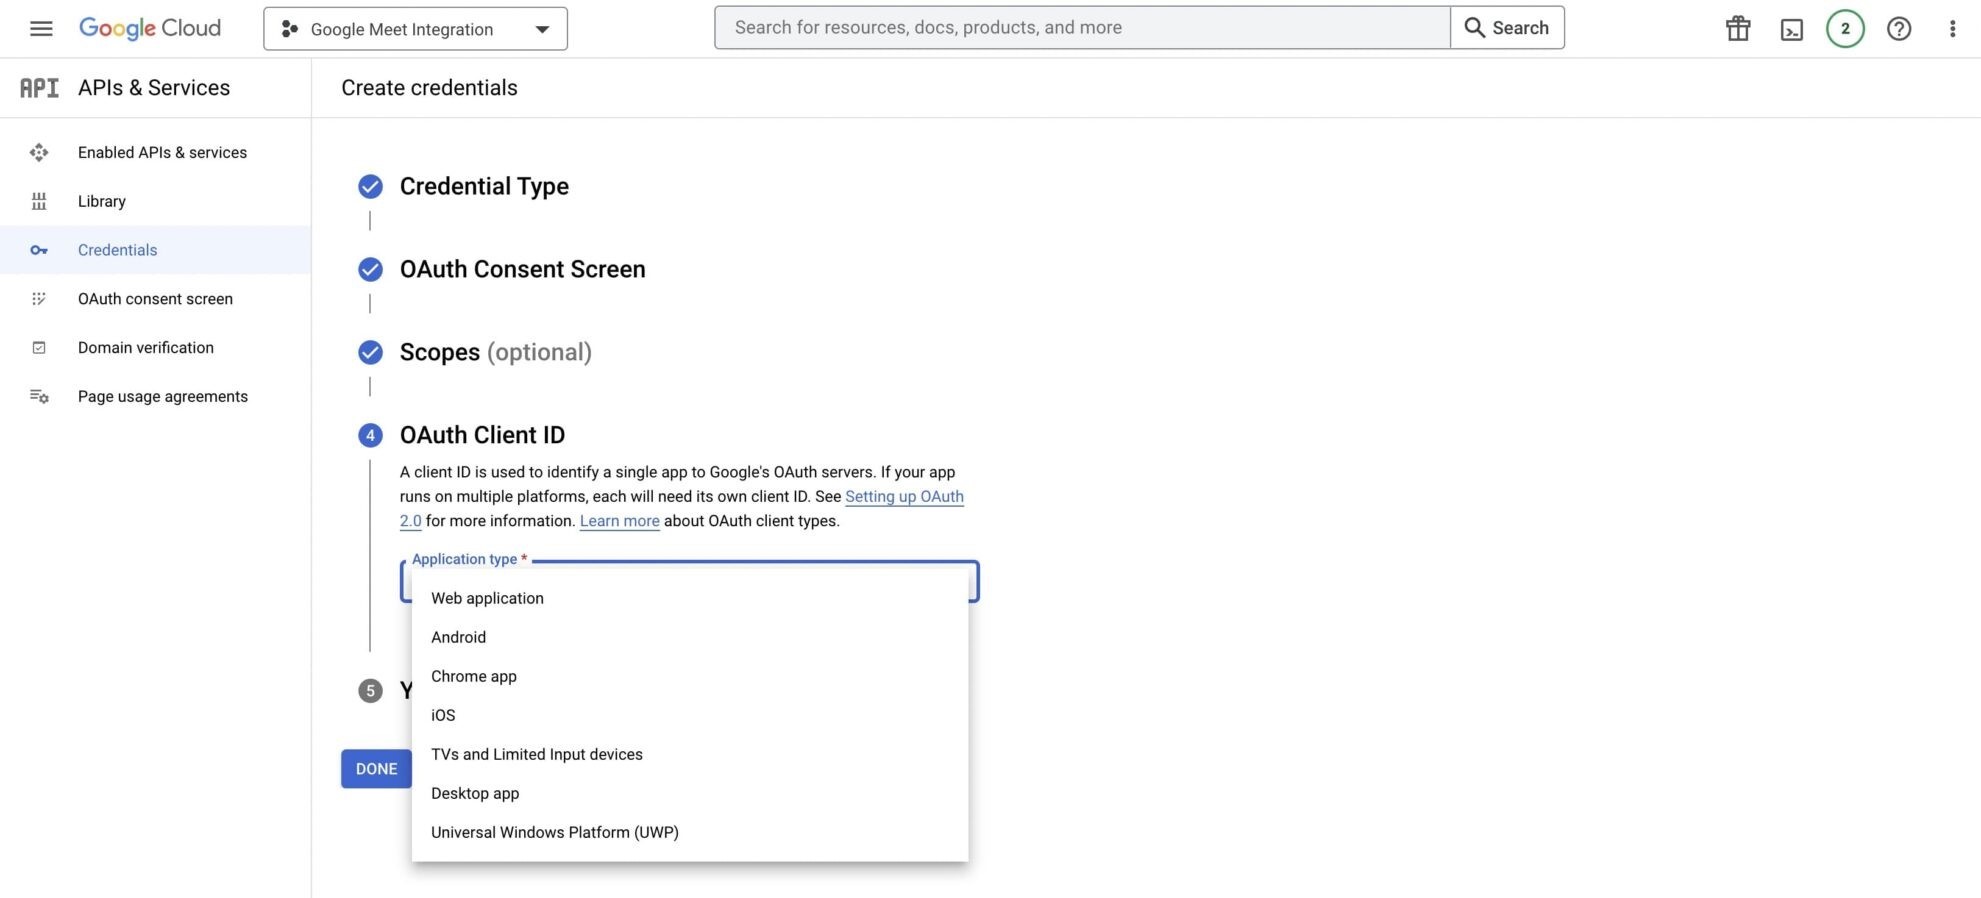
Task: Click the search resources input field
Action: (x=1082, y=28)
